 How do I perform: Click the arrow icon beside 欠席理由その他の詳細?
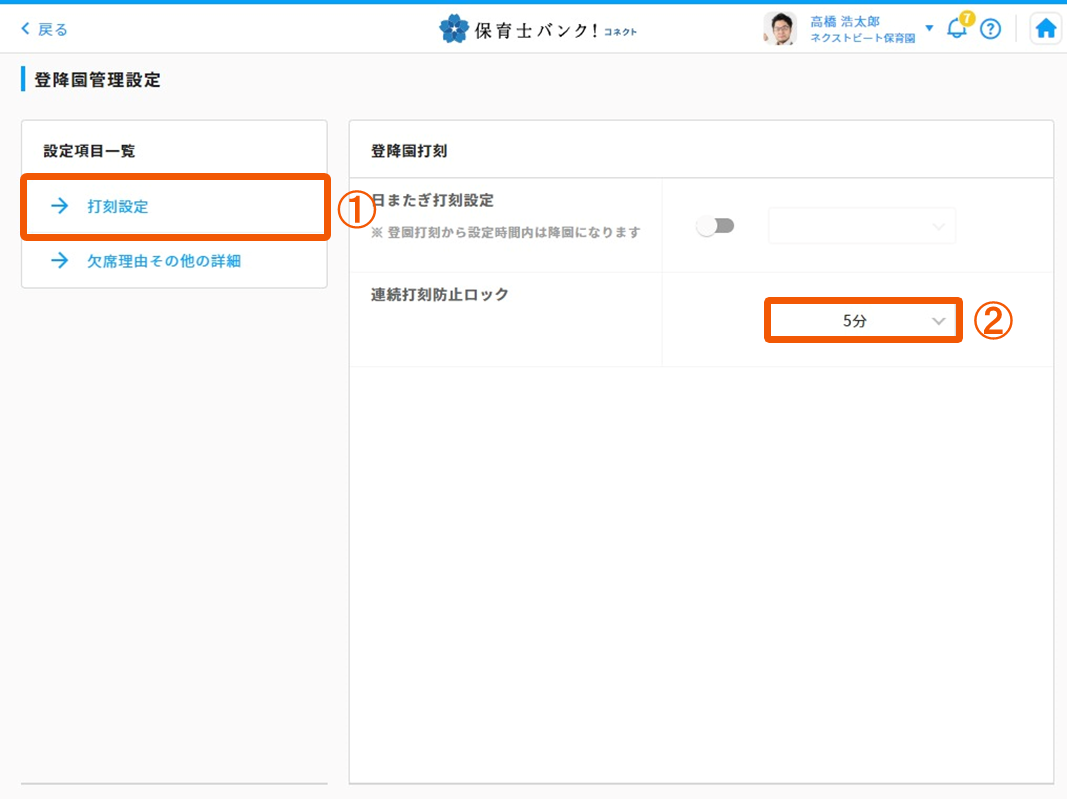point(60,261)
